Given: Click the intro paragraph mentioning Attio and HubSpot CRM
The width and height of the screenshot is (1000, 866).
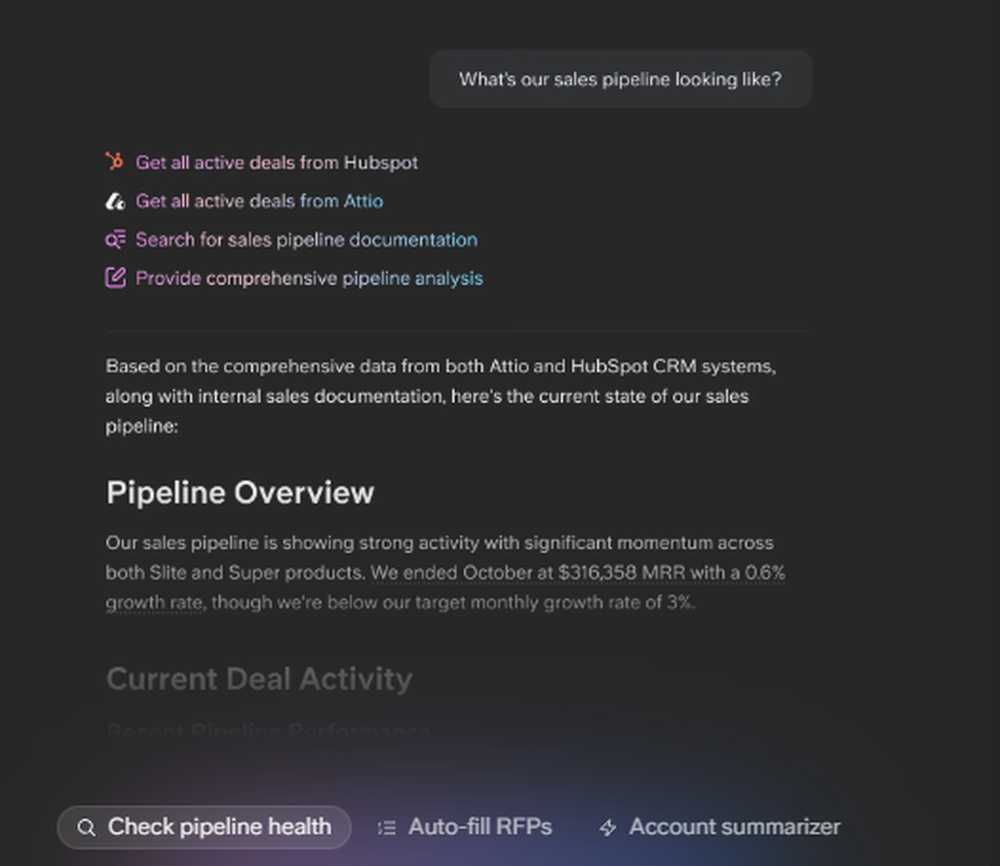Looking at the screenshot, I should [440, 395].
